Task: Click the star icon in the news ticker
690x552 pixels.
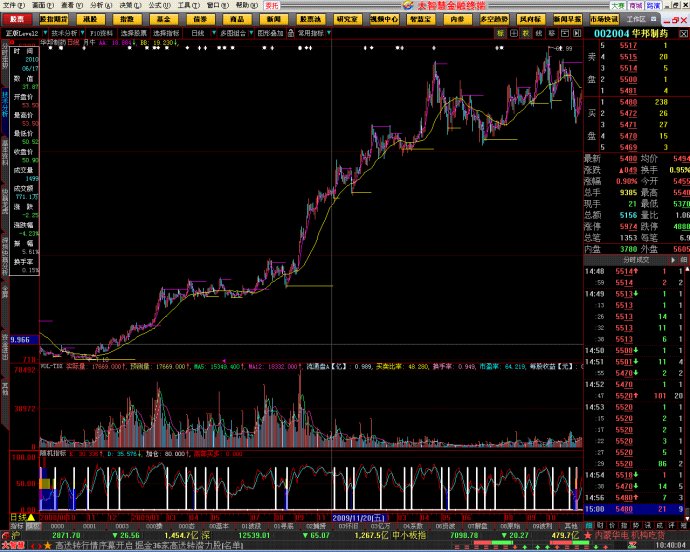Action: click(x=46, y=546)
